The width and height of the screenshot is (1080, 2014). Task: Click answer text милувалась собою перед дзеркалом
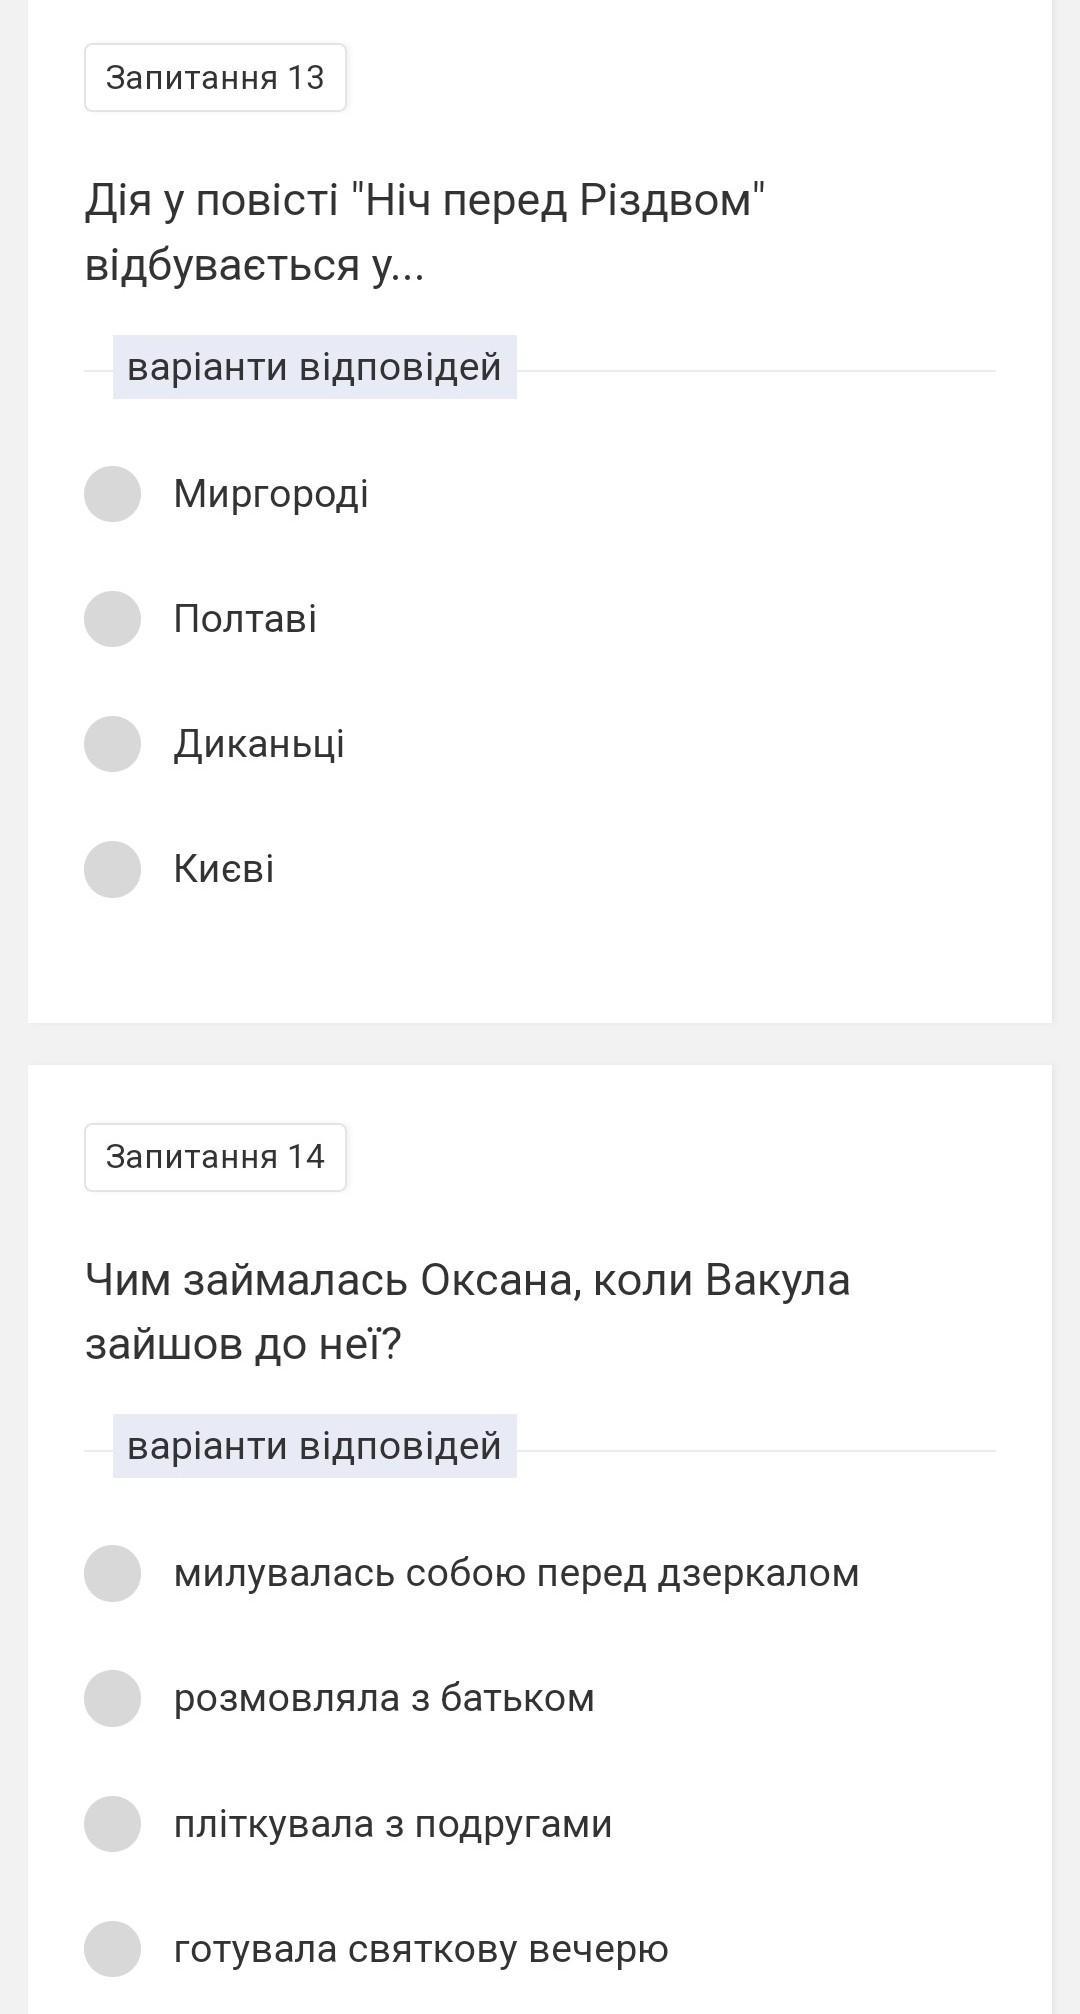(516, 1573)
